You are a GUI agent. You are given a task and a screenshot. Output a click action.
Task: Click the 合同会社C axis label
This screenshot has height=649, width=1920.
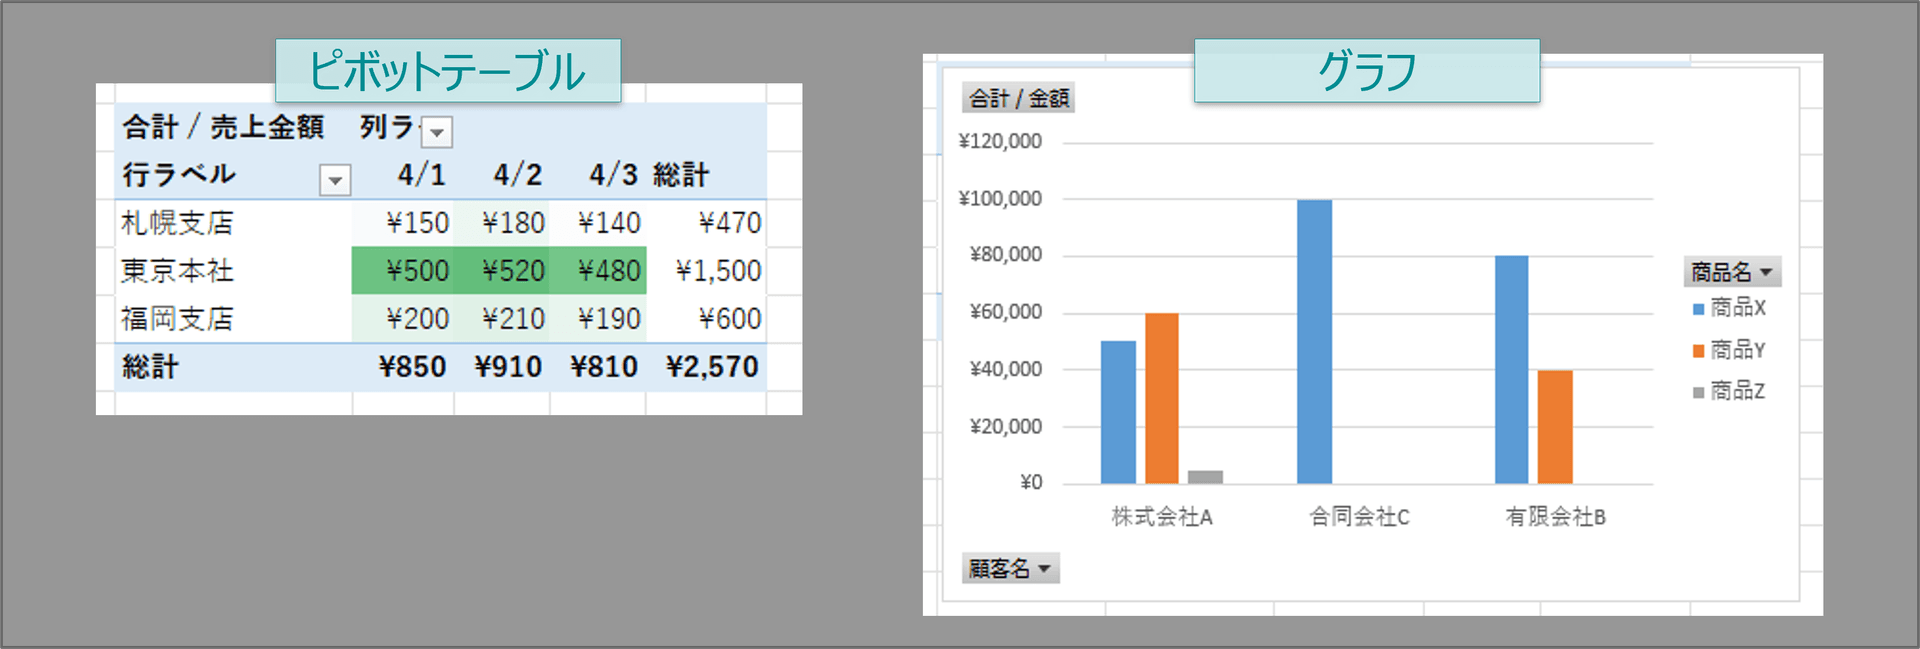click(1359, 517)
